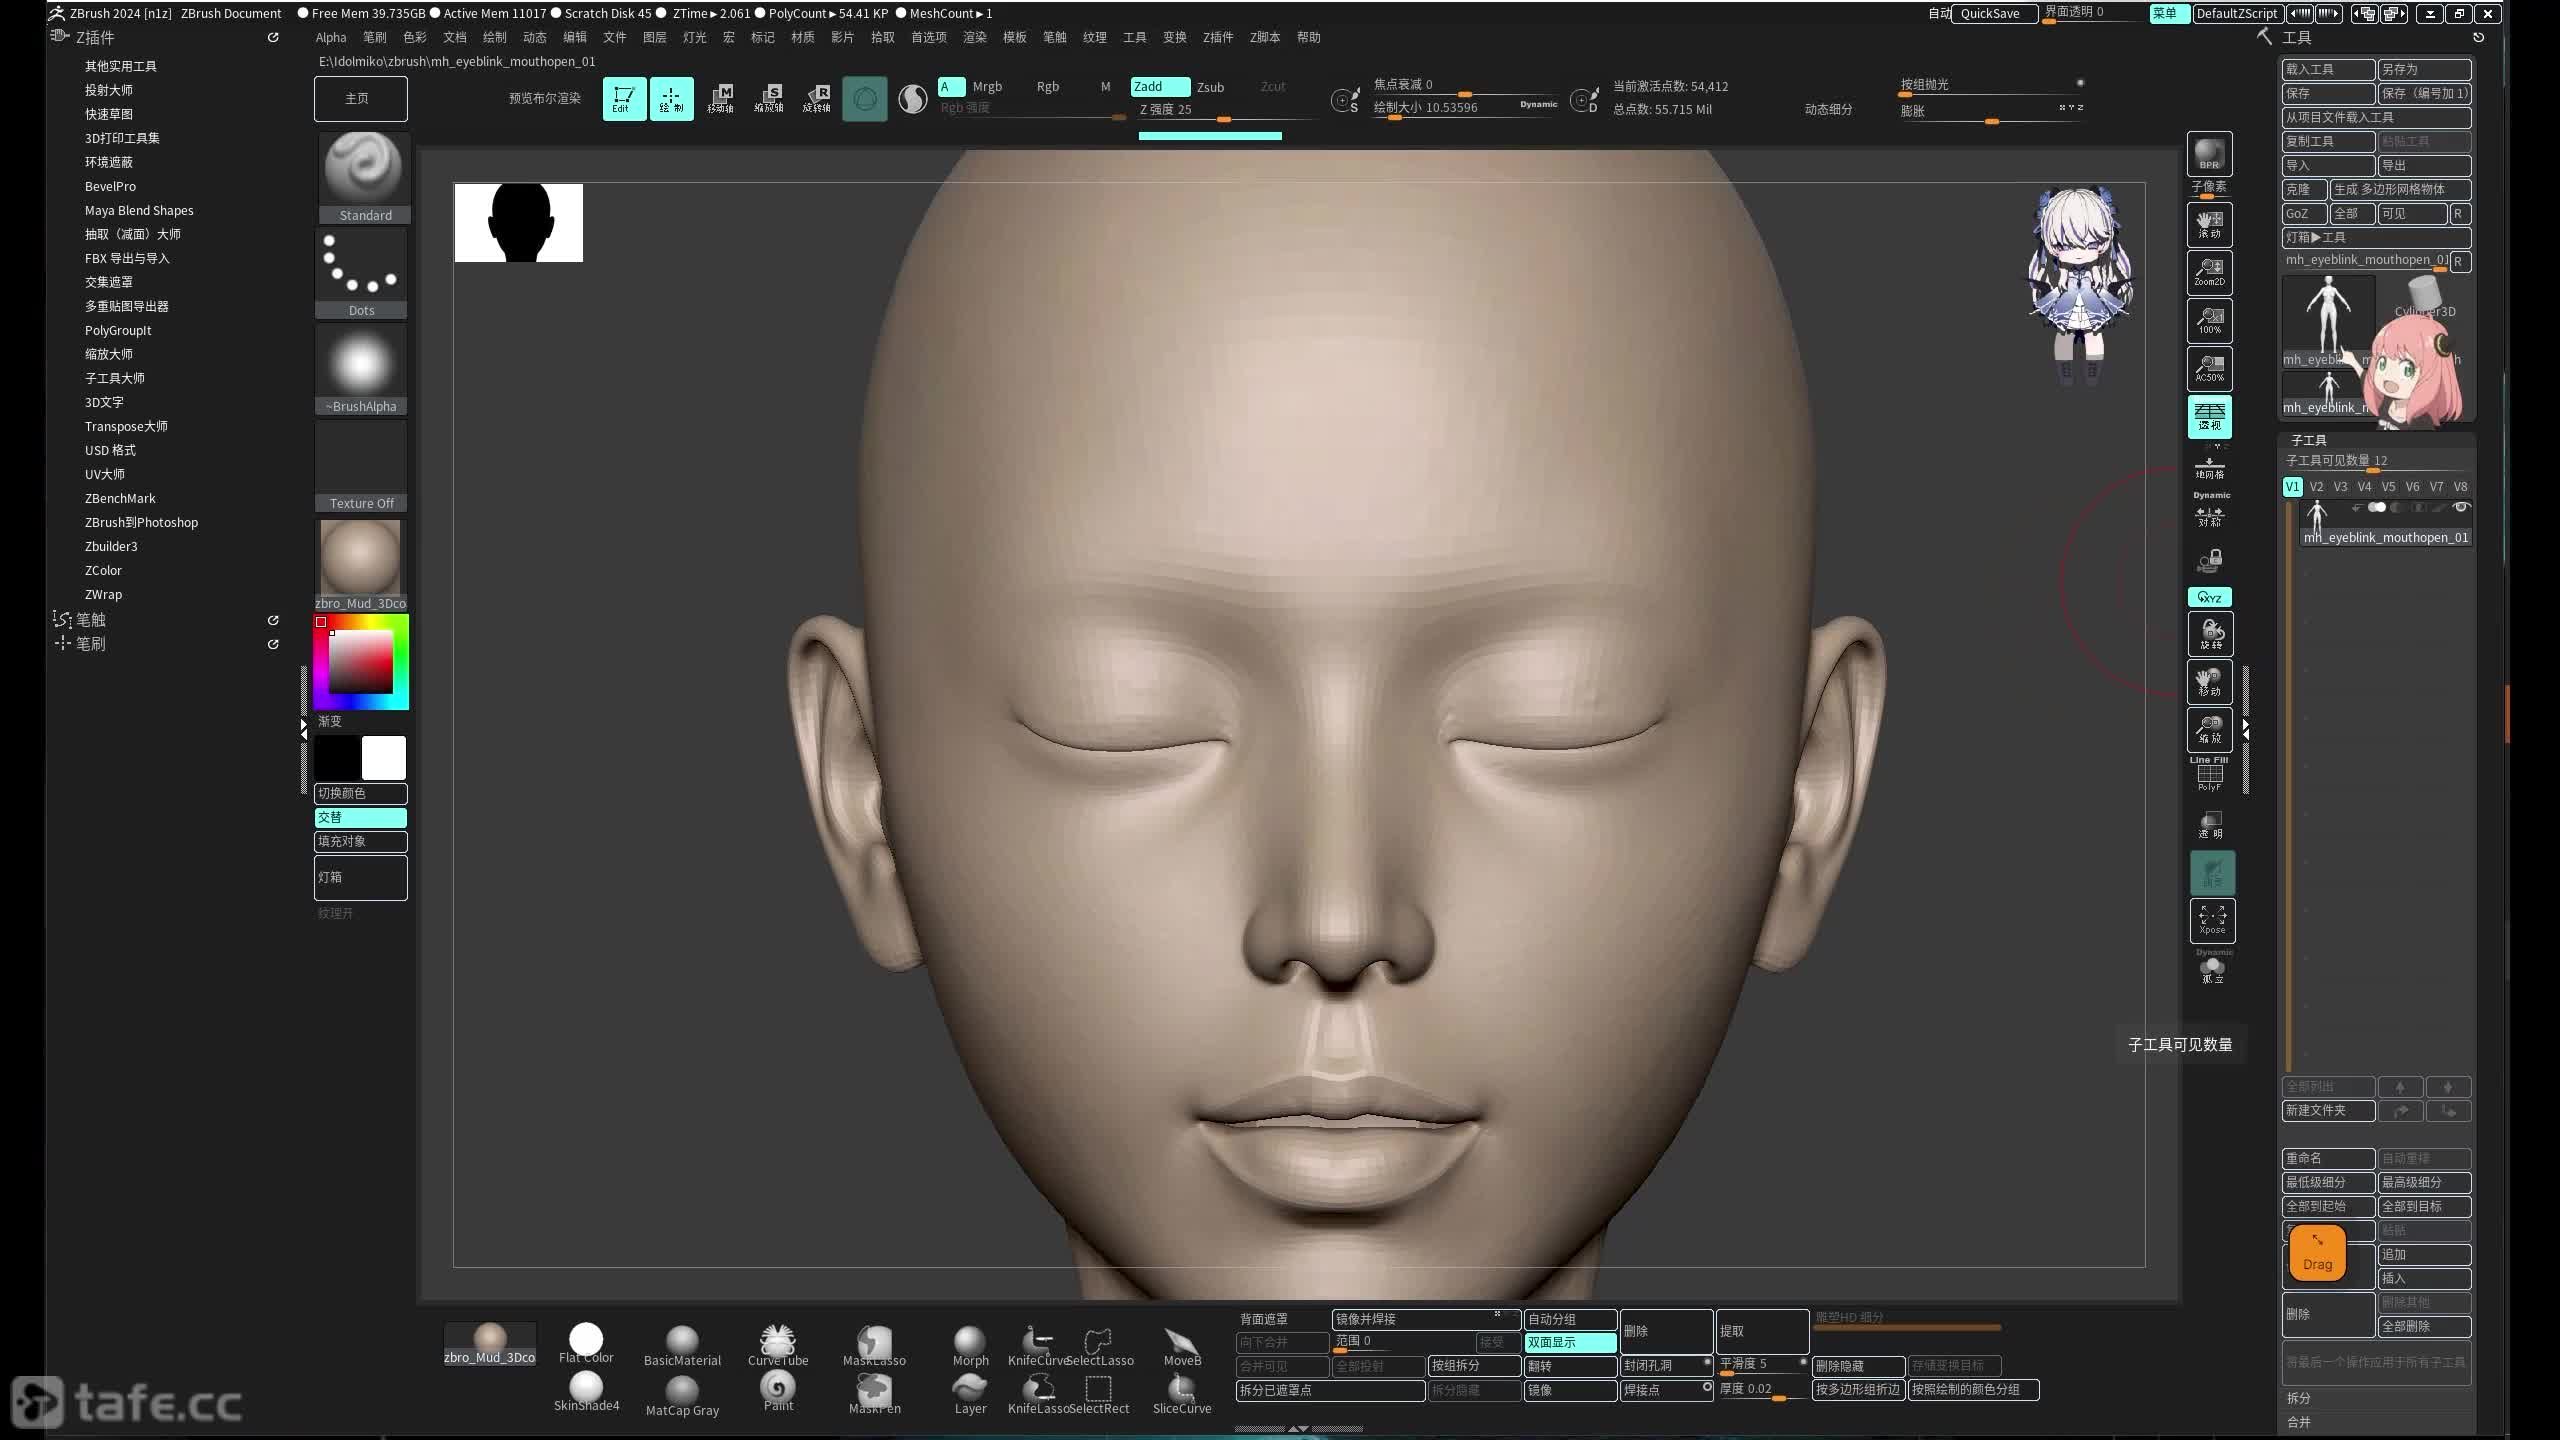Set canvas to 100% actual size
The height and width of the screenshot is (1440, 2560).
pos(2209,321)
